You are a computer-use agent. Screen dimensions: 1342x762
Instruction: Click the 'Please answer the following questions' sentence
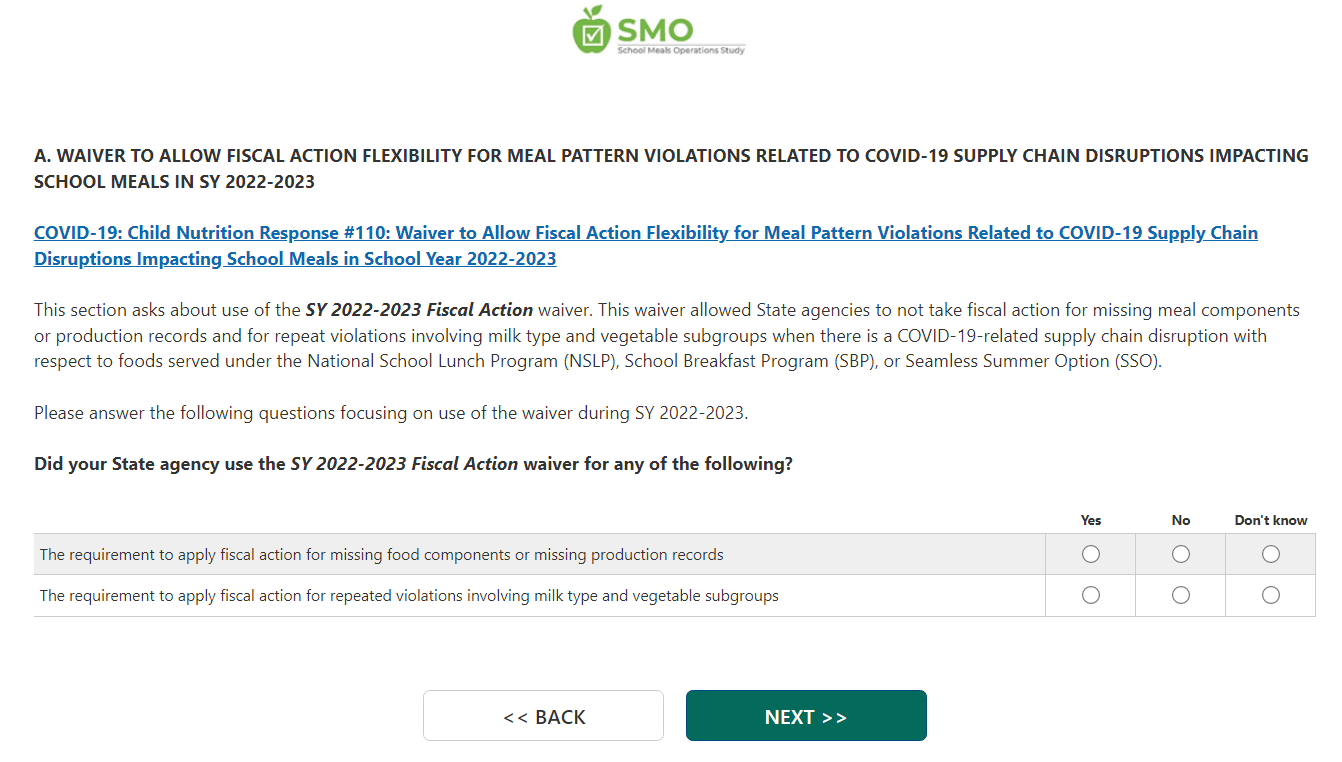coord(391,412)
